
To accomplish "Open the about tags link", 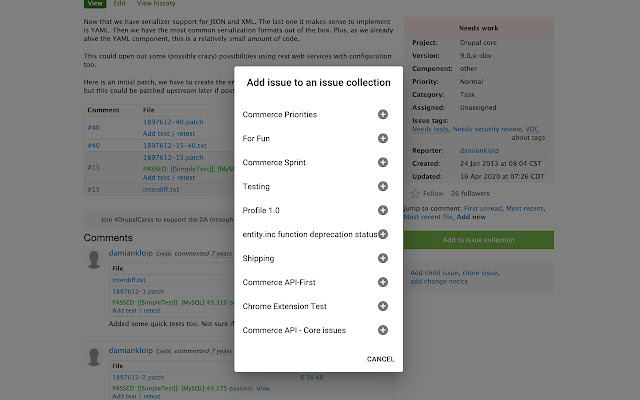I will tap(528, 138).
